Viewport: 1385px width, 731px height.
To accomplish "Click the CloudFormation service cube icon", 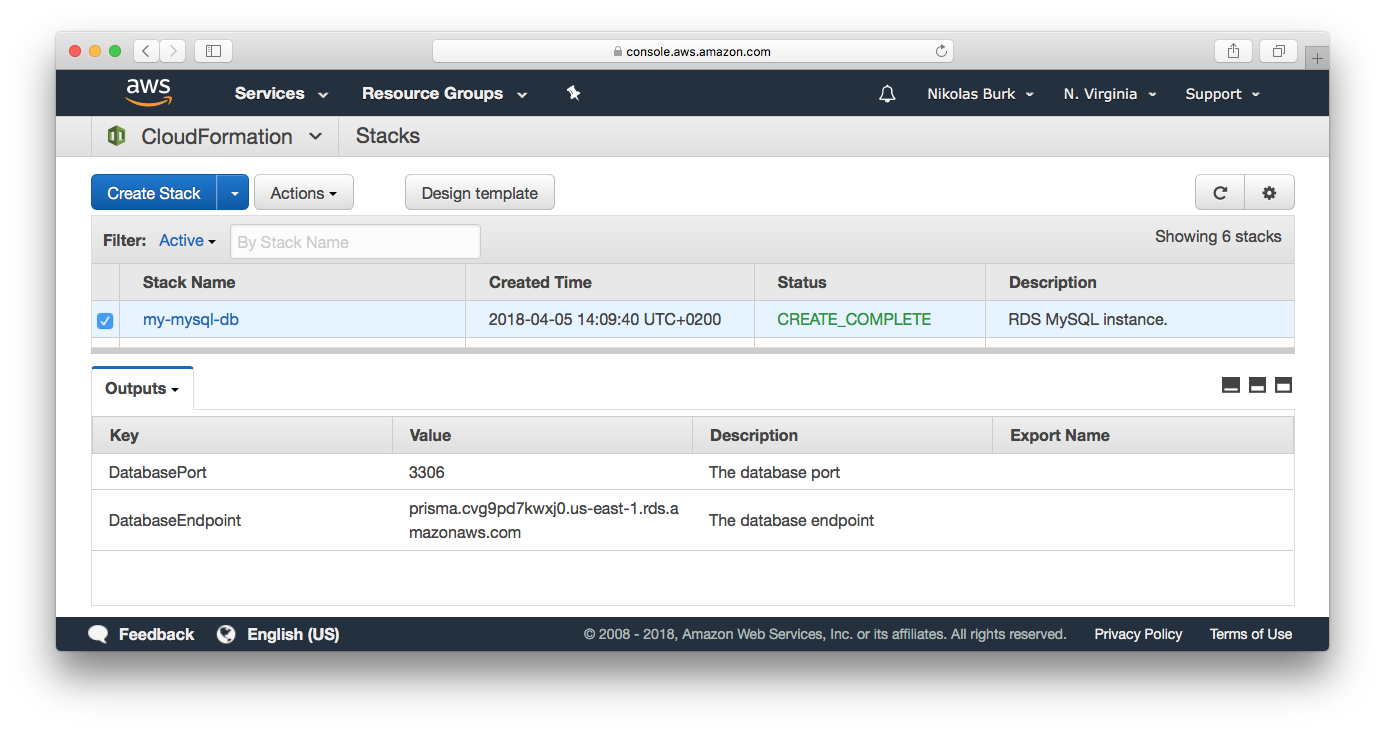I will 117,136.
